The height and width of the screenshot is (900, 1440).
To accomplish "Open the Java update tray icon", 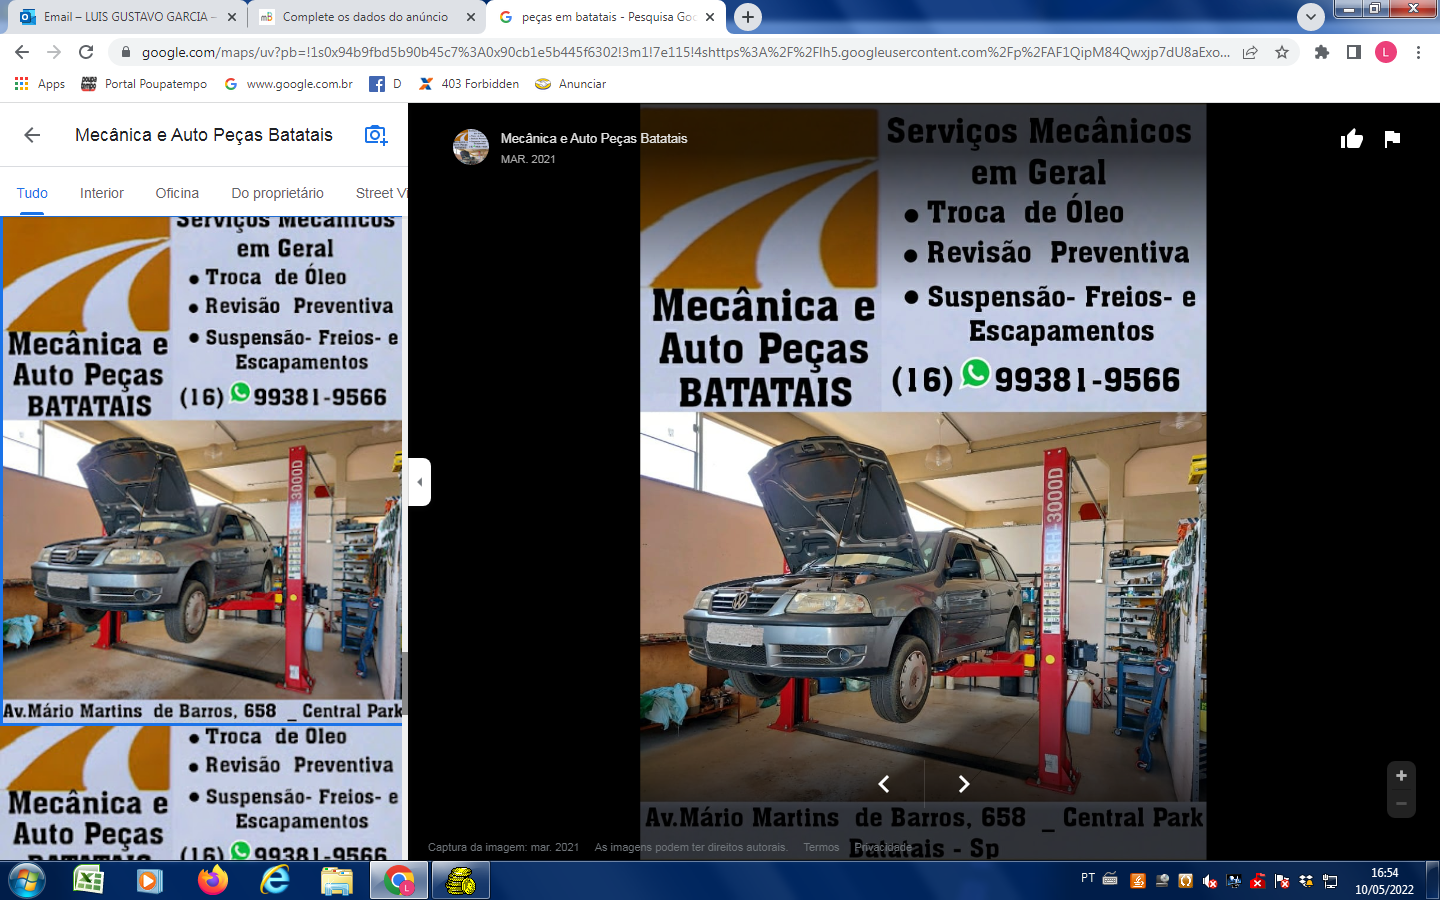I will (1138, 881).
